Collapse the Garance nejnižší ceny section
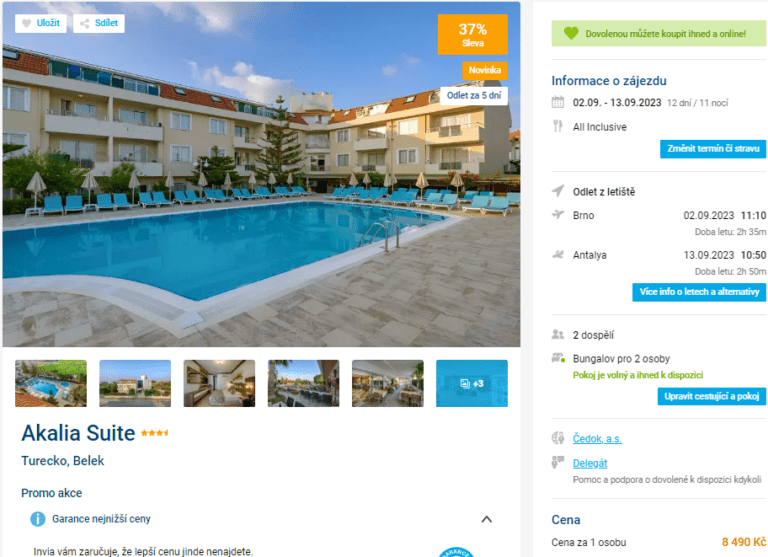768x557 pixels. 486,519
